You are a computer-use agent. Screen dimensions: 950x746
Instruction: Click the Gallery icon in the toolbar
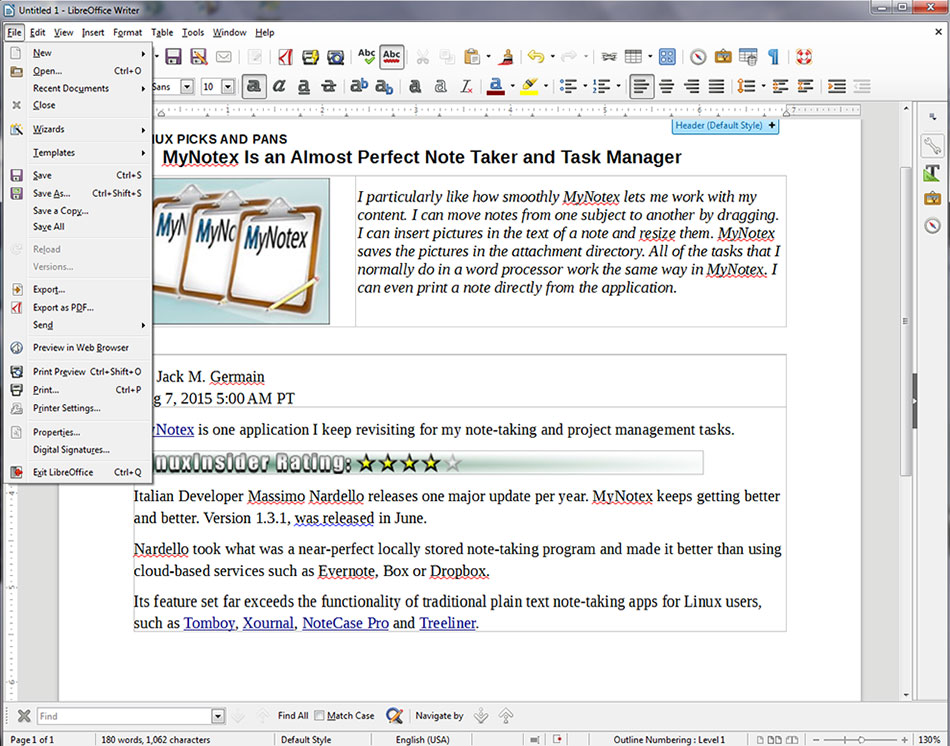tap(723, 57)
